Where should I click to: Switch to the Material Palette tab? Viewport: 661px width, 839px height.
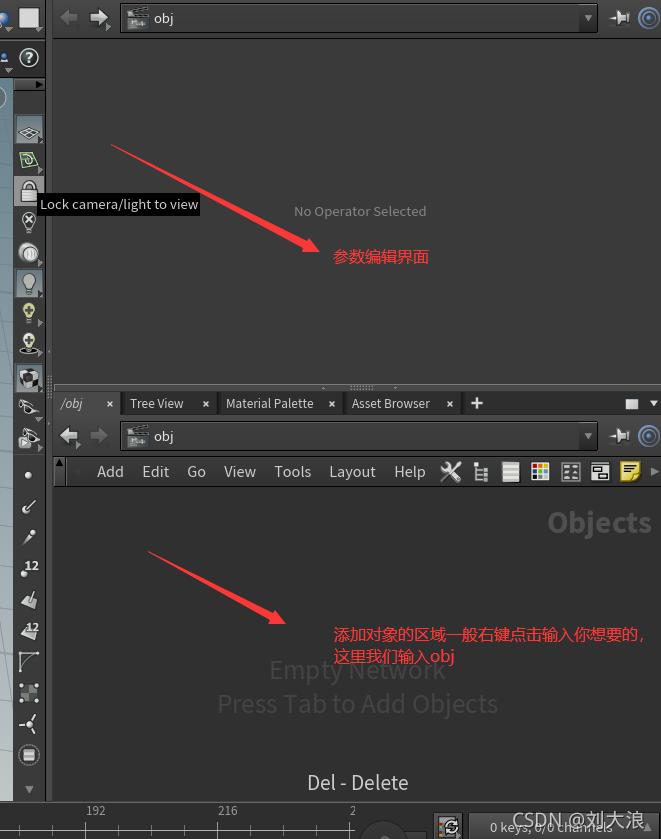[x=269, y=403]
